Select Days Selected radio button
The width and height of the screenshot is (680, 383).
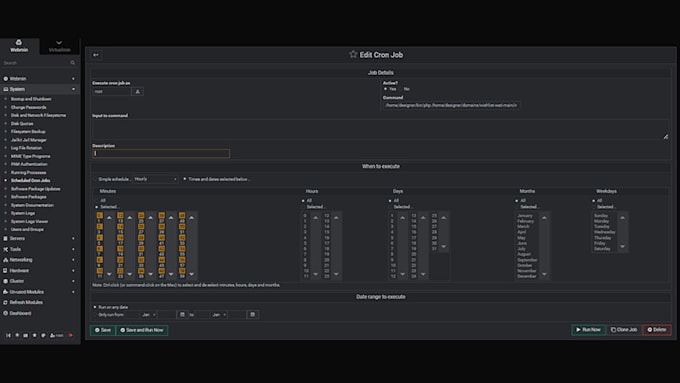coord(390,207)
